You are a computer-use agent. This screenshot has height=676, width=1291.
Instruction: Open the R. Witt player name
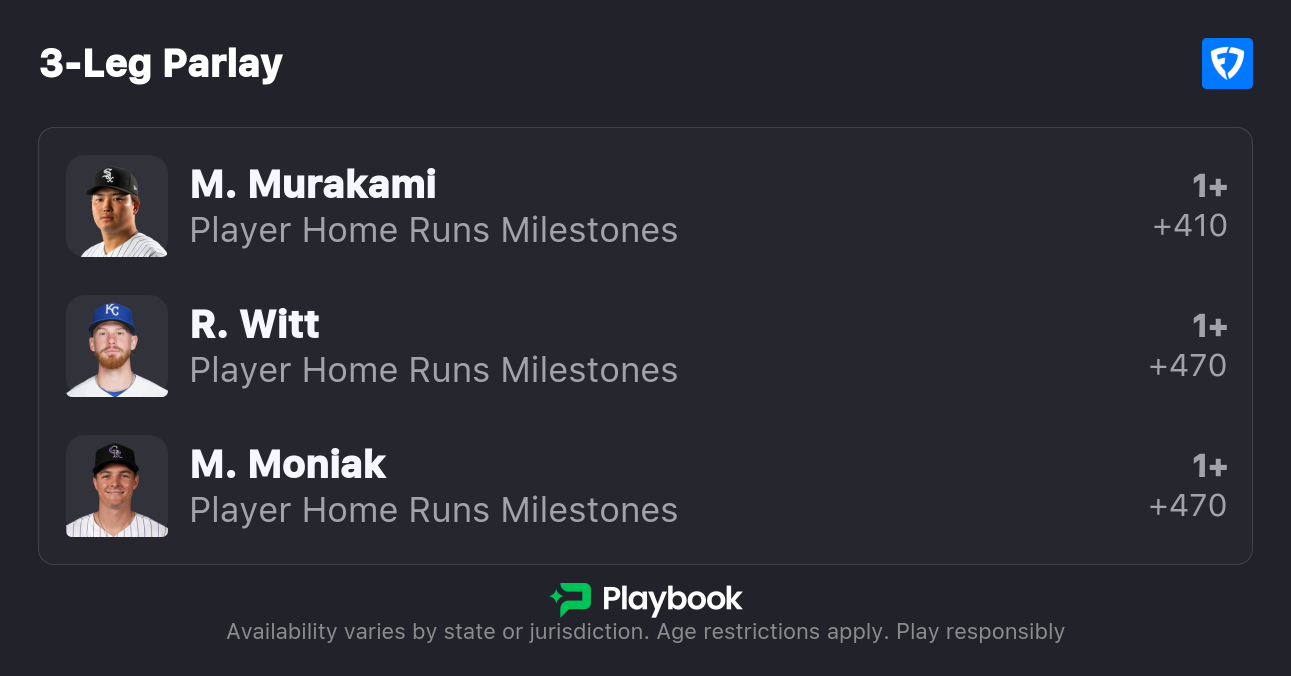[x=255, y=324]
